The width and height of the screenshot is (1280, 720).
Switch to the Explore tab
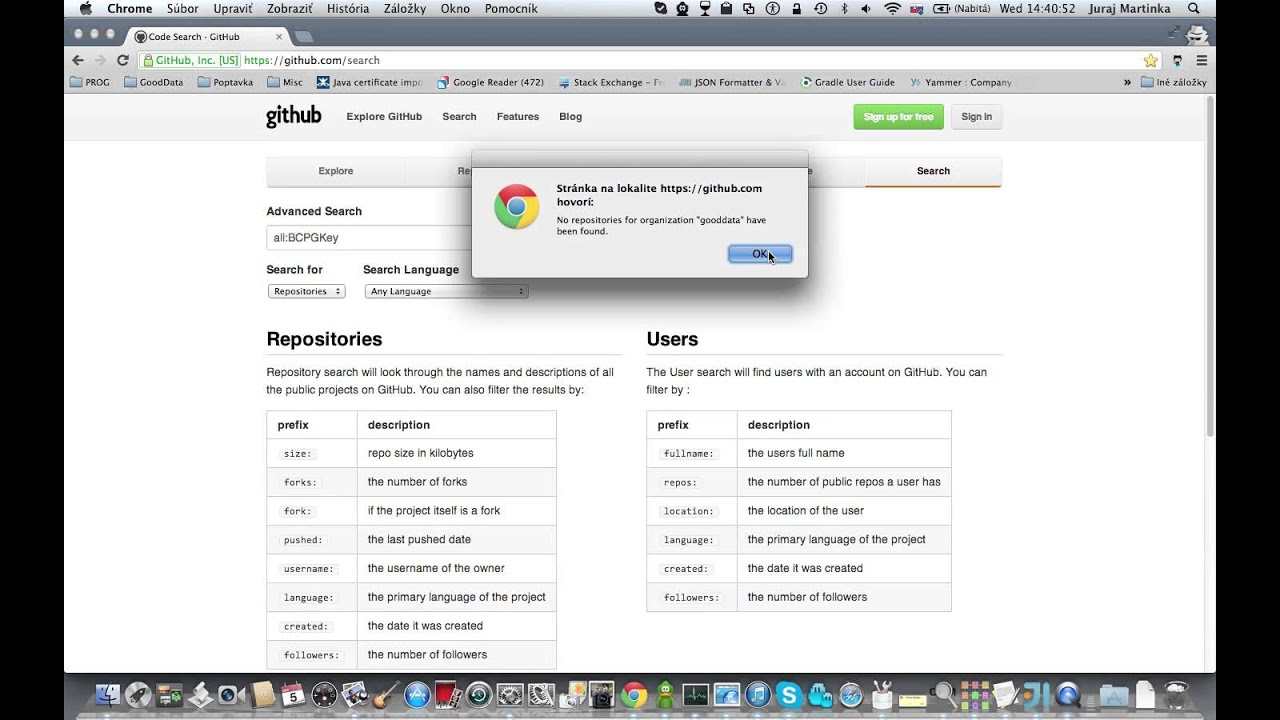pos(336,171)
